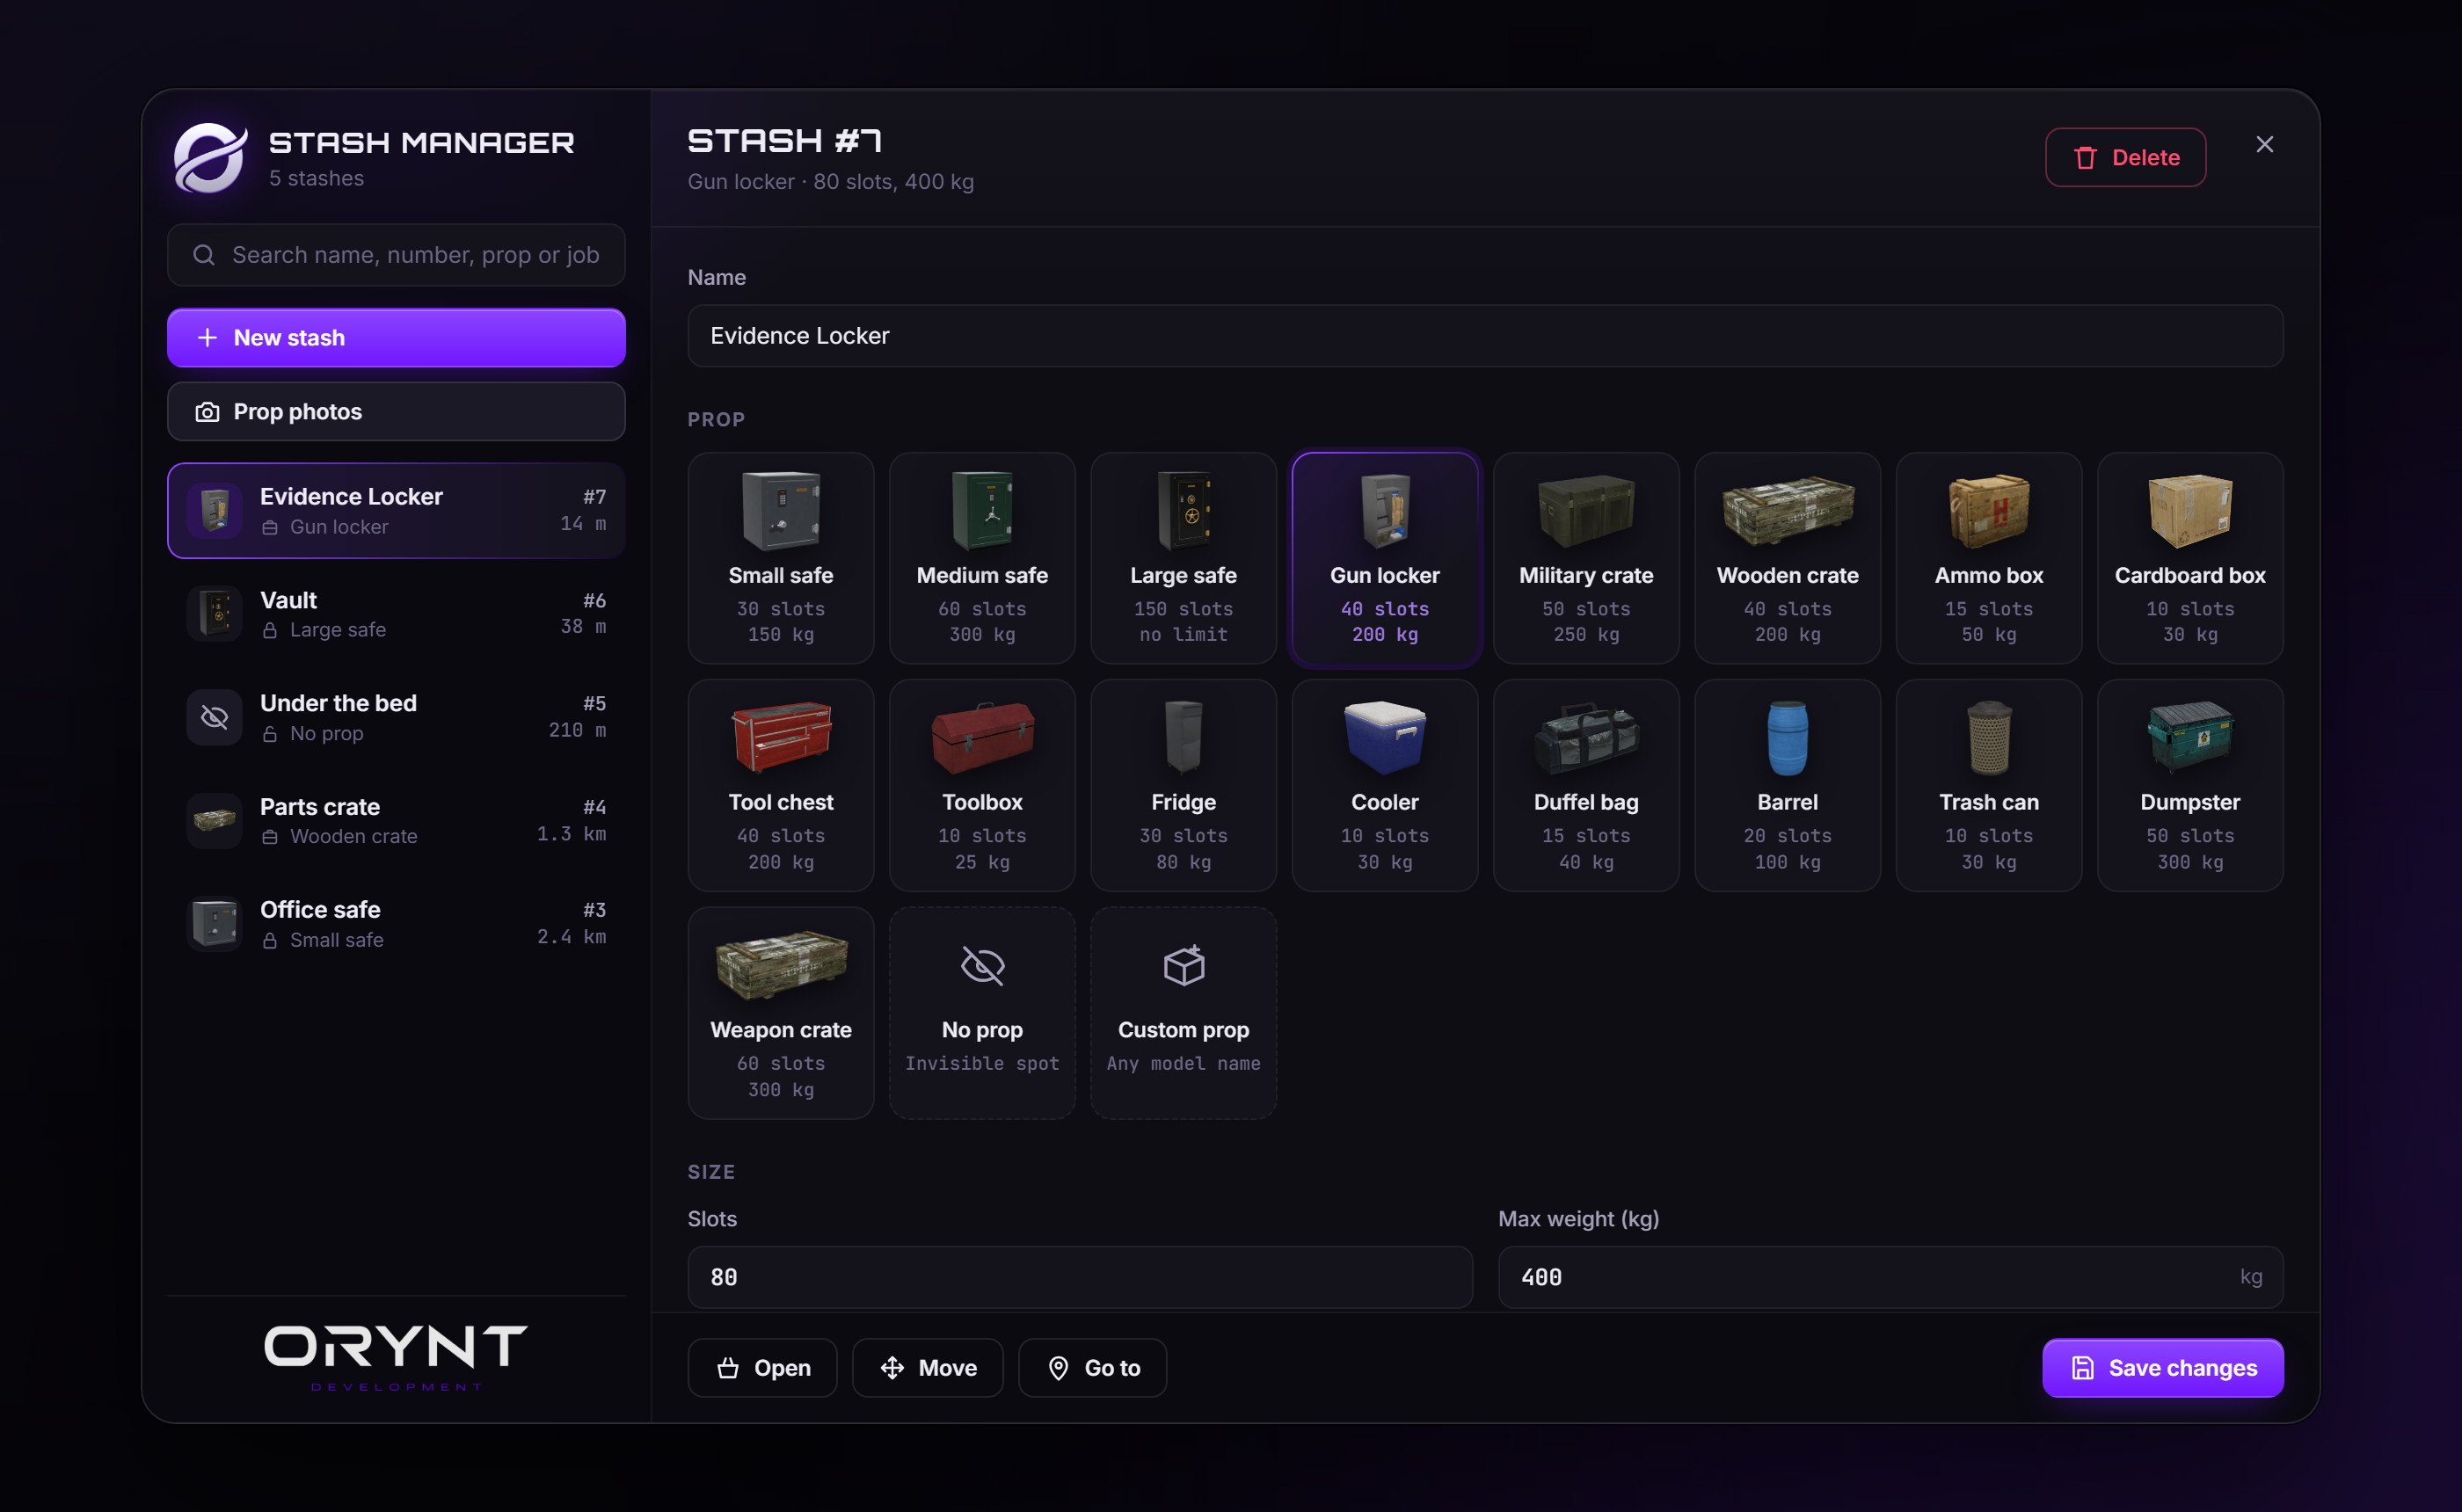Click the New stash button
2462x1512 pixels.
pos(396,338)
